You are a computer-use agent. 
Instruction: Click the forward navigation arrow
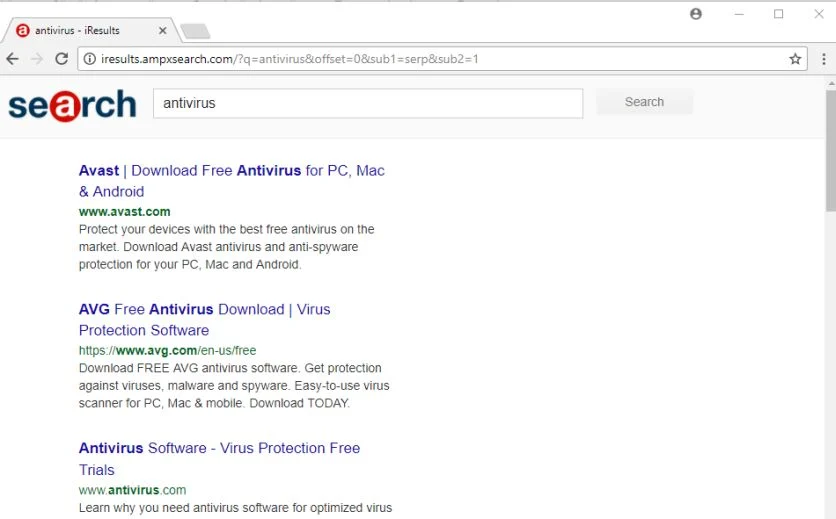[37, 59]
